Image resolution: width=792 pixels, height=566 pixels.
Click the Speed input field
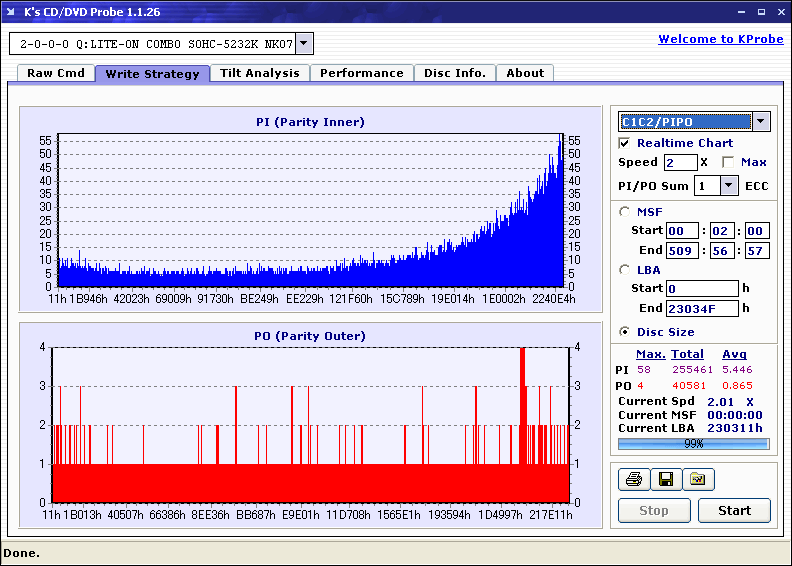tap(680, 162)
